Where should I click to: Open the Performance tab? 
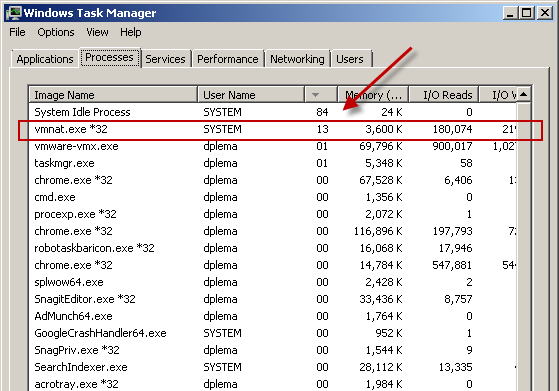coord(228,59)
